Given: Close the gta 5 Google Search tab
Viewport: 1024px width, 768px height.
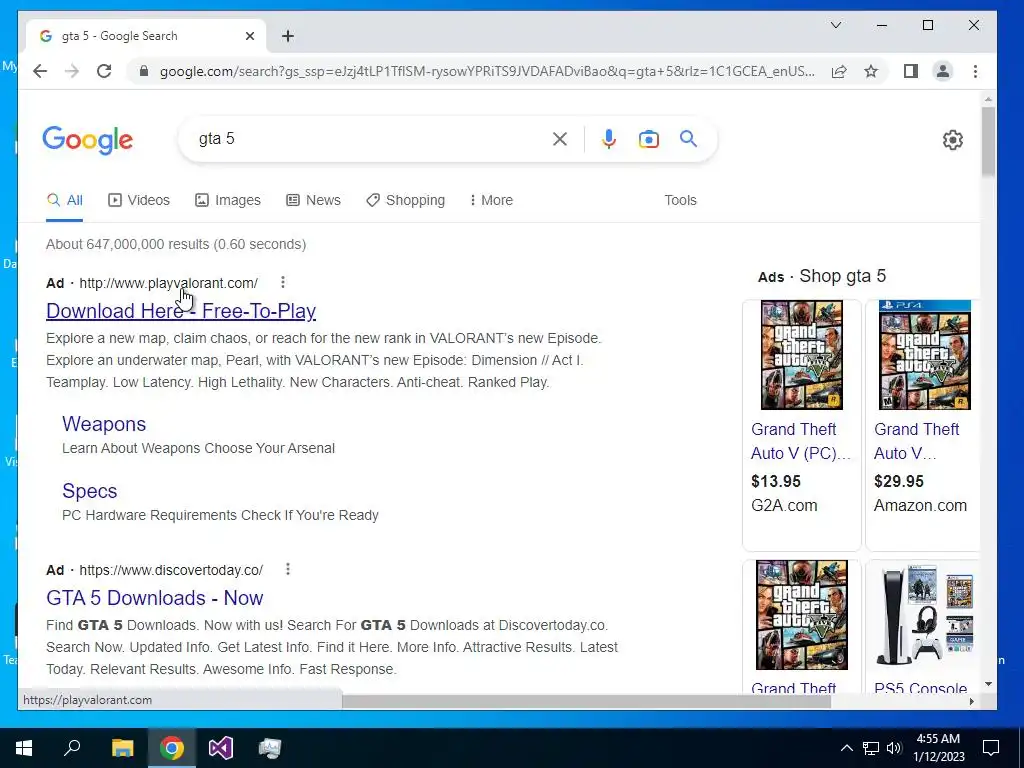Looking at the screenshot, I should tap(249, 36).
